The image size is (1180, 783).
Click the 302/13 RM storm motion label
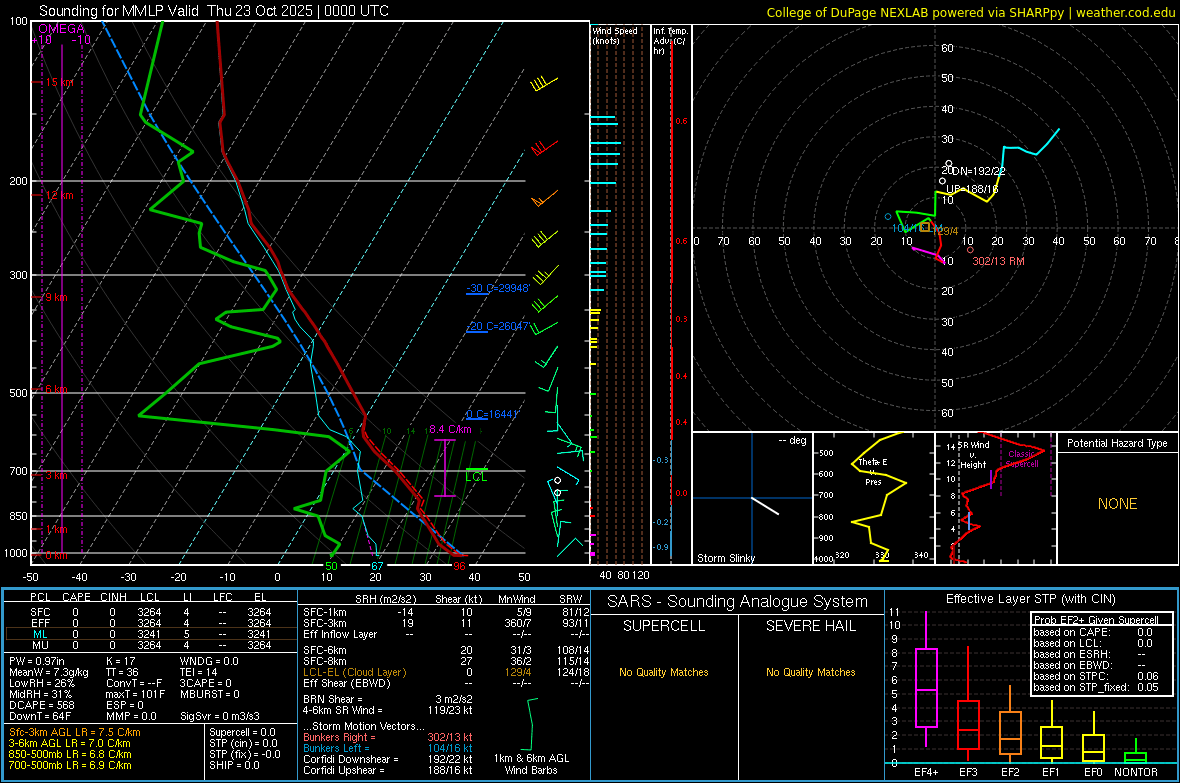998,261
